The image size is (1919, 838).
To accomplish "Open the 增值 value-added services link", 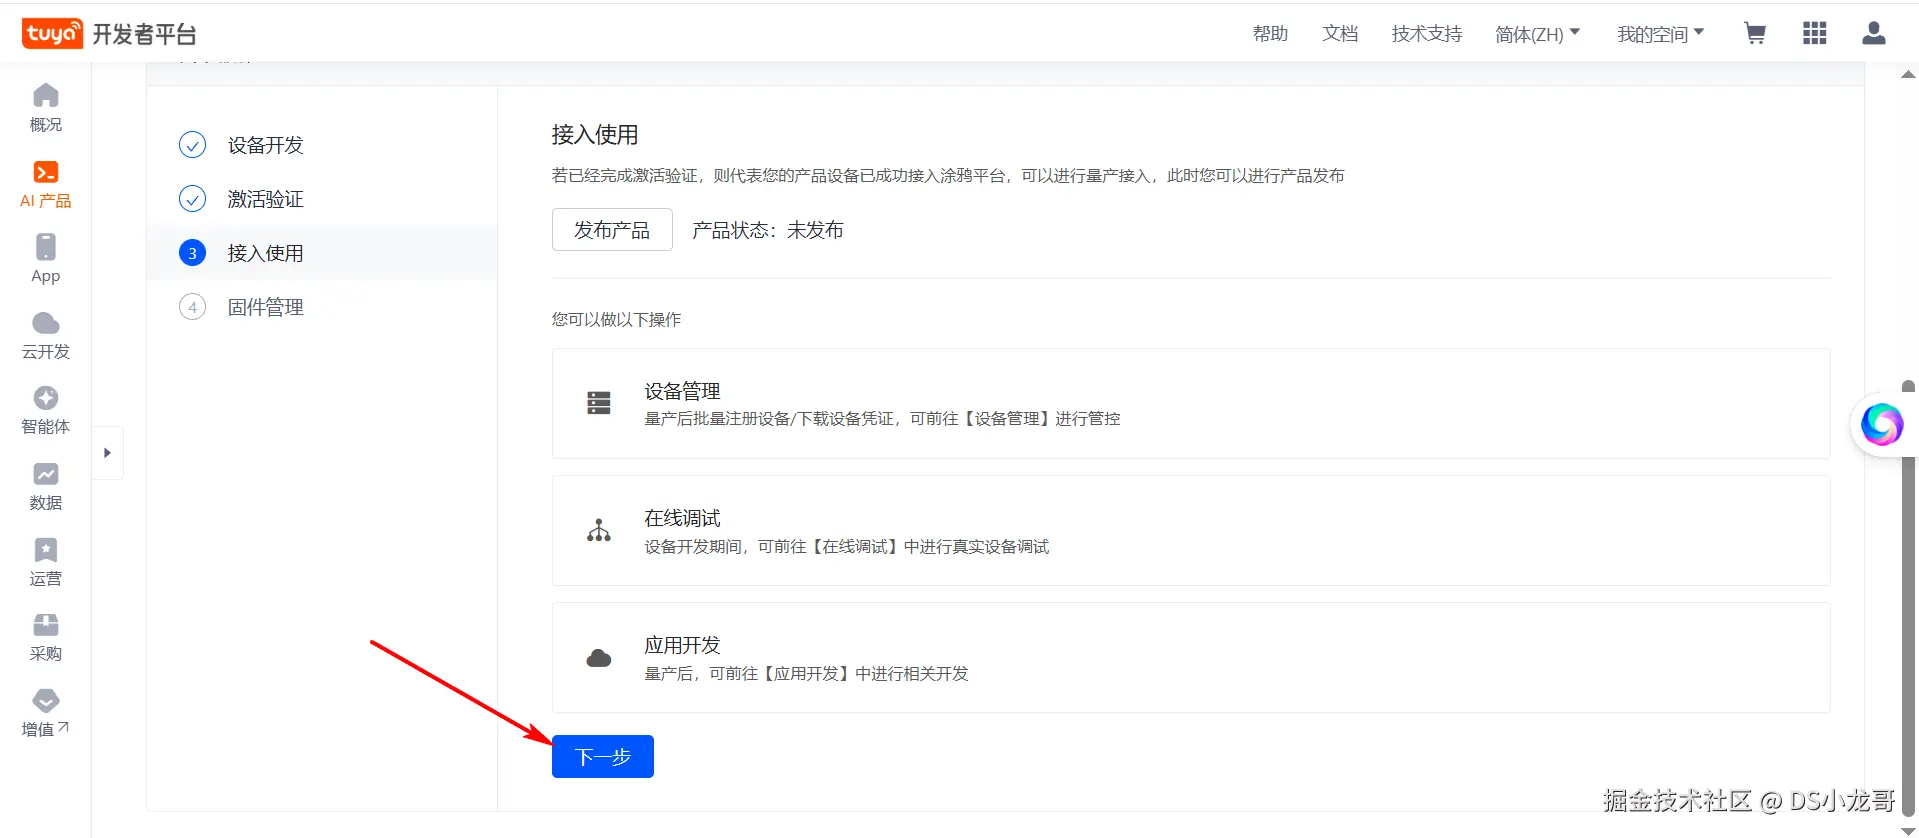I will click(46, 713).
